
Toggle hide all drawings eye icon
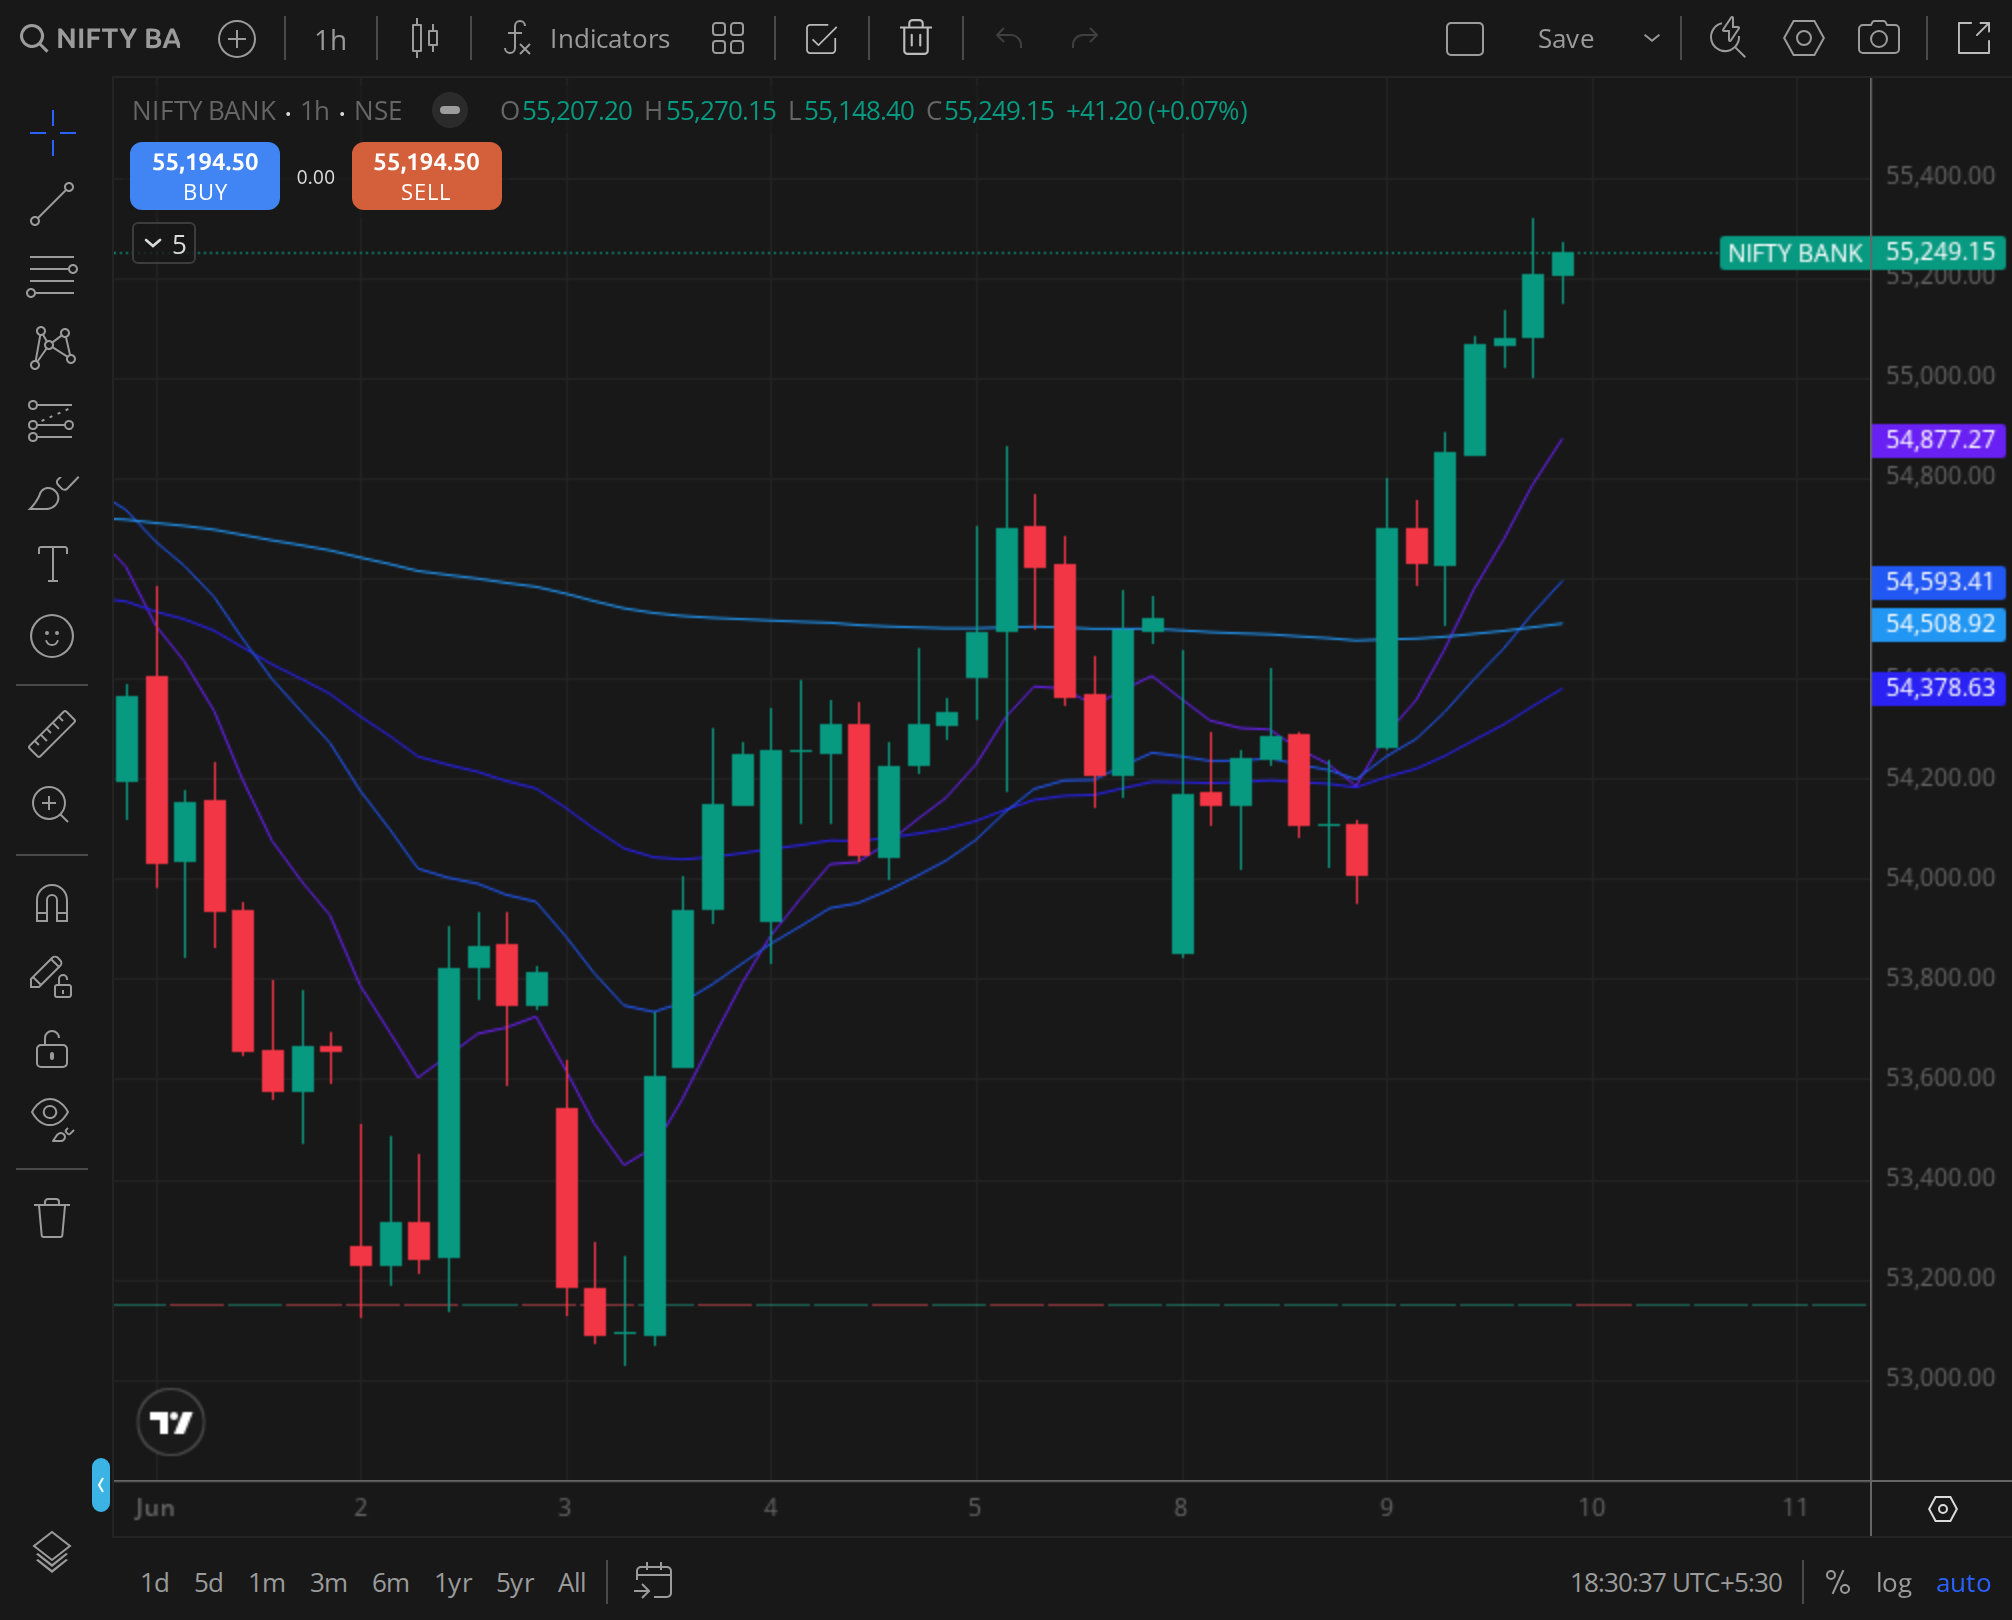coord(52,1119)
